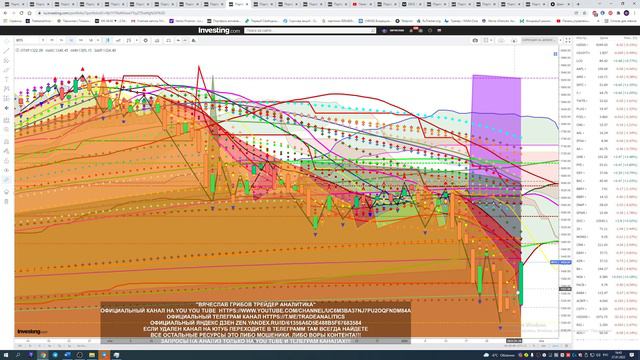Screen dimensions: 640x360
Task: Select the zoom-in magnifier tool
Action: click(6, 129)
